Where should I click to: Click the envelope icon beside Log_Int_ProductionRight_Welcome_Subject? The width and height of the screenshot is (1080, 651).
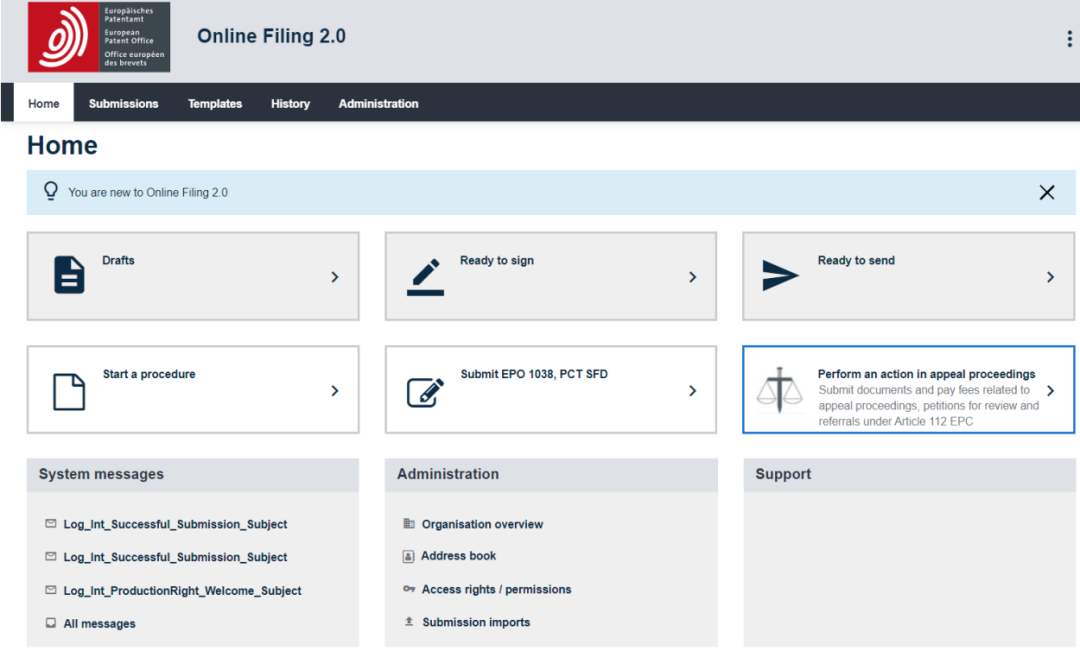(50, 590)
